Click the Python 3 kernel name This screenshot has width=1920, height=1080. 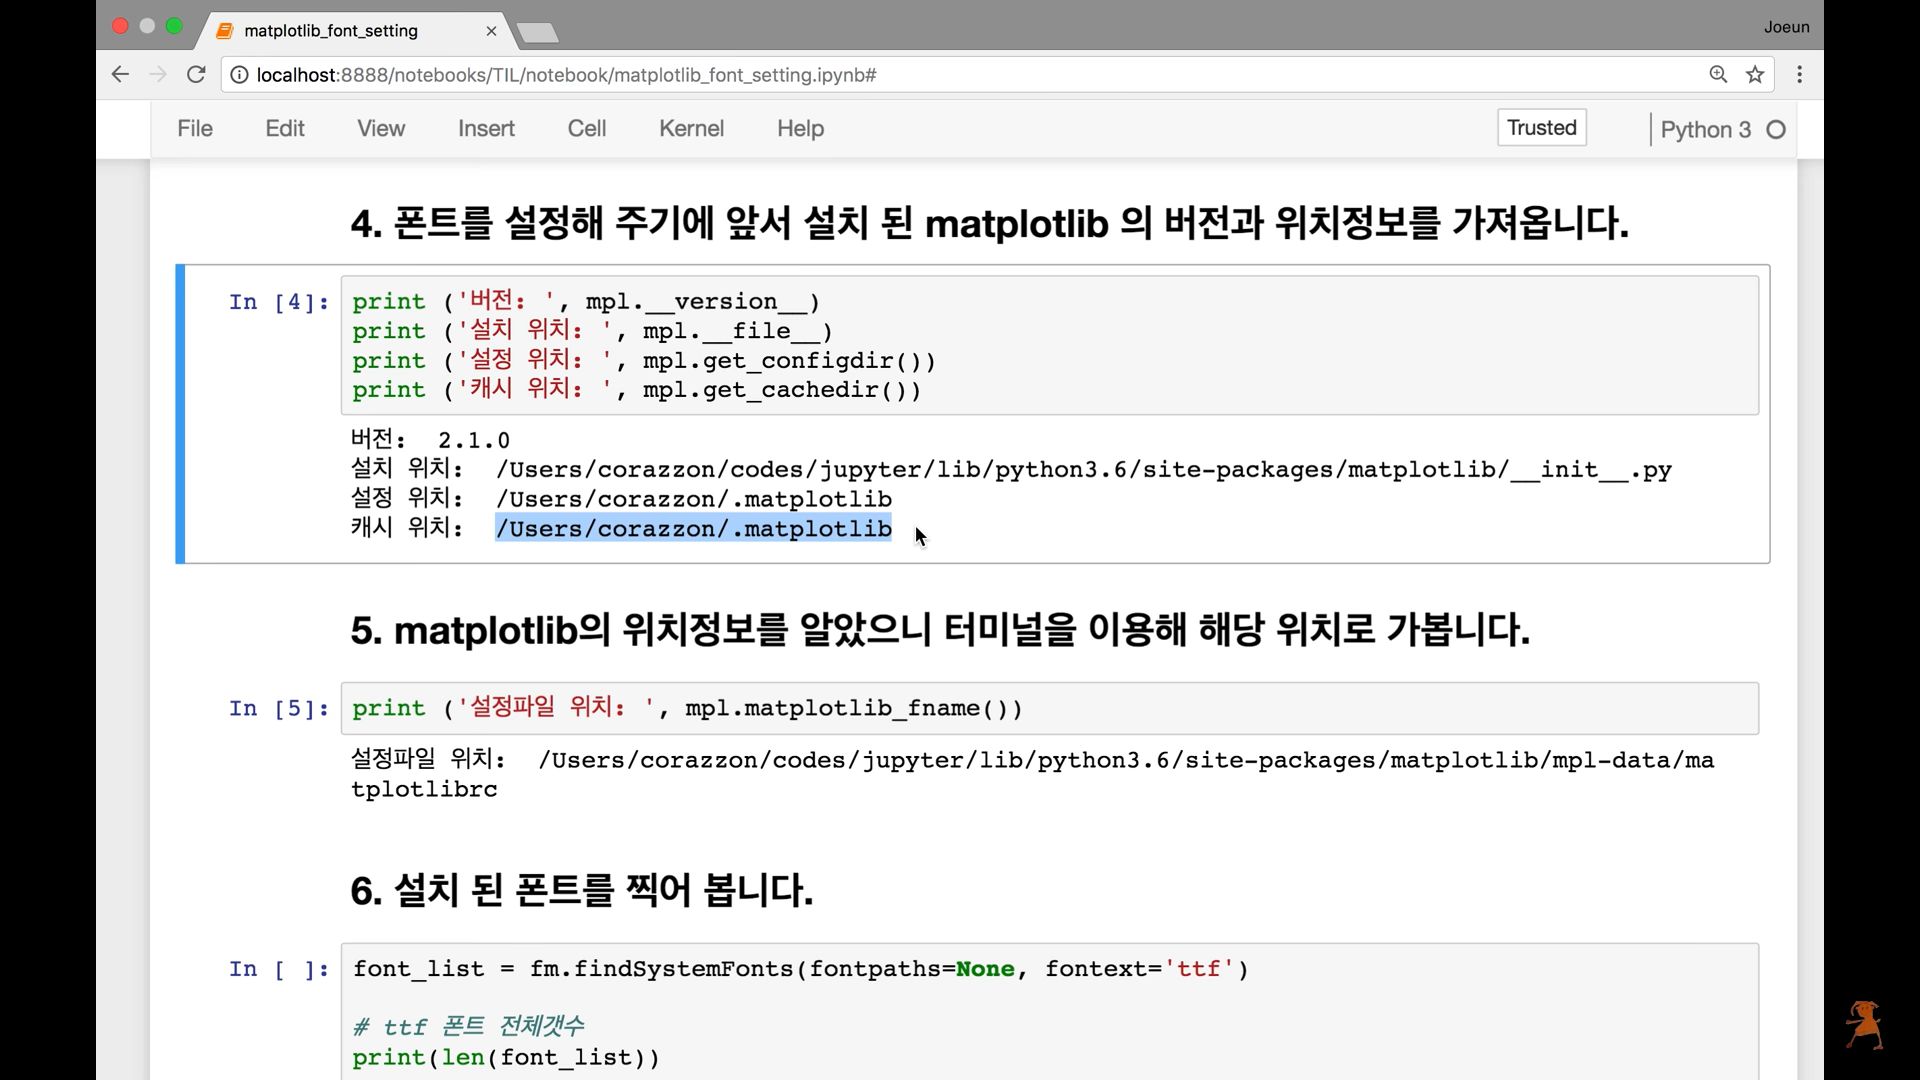[1705, 130]
